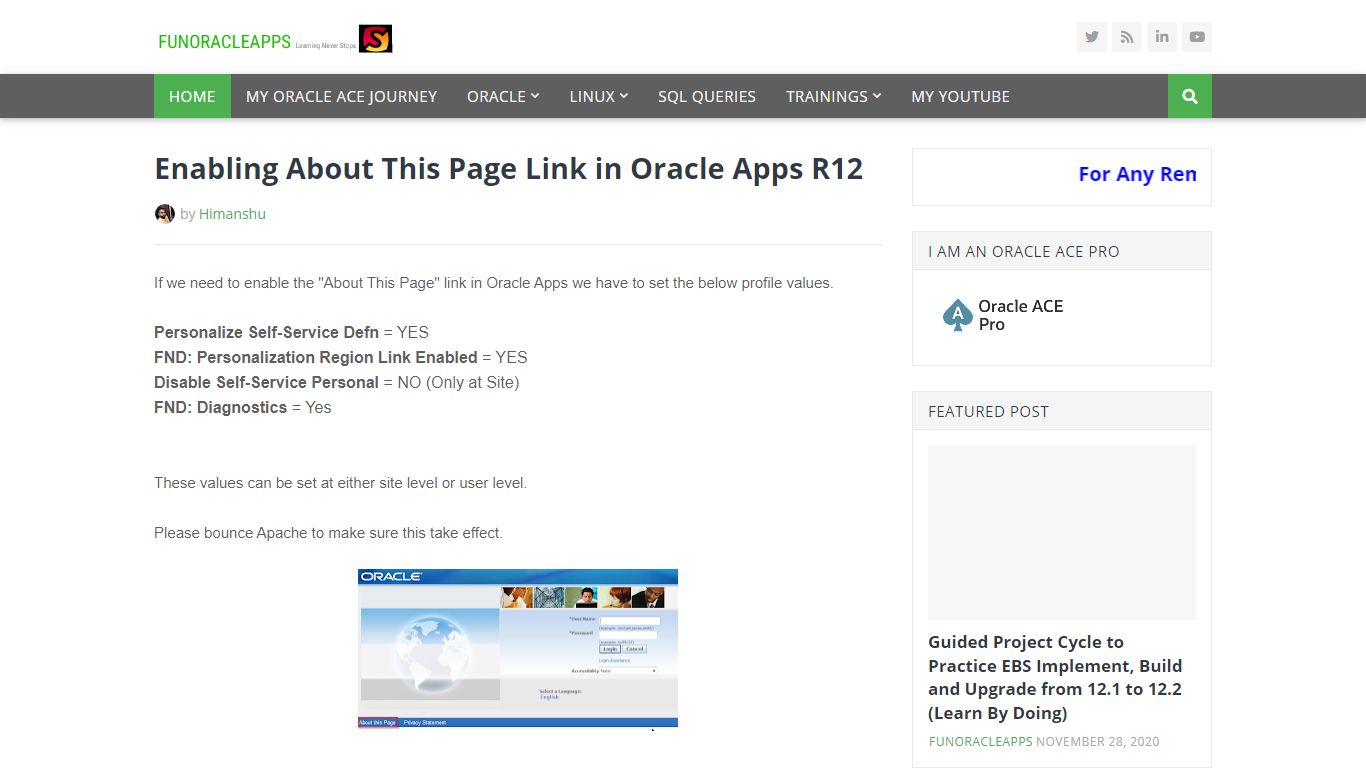Click the NOVEMBER 28, 2020 date
This screenshot has width=1366, height=768.
point(1098,742)
